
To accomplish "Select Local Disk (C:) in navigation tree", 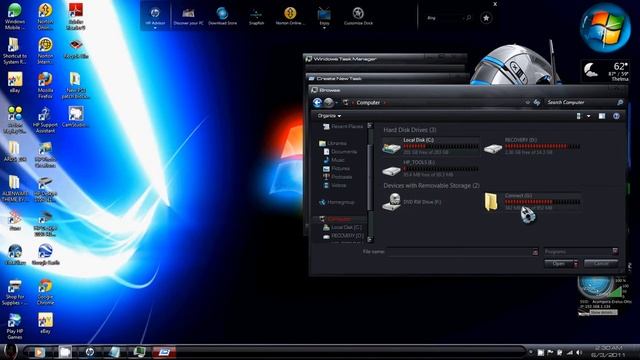I will pos(342,227).
